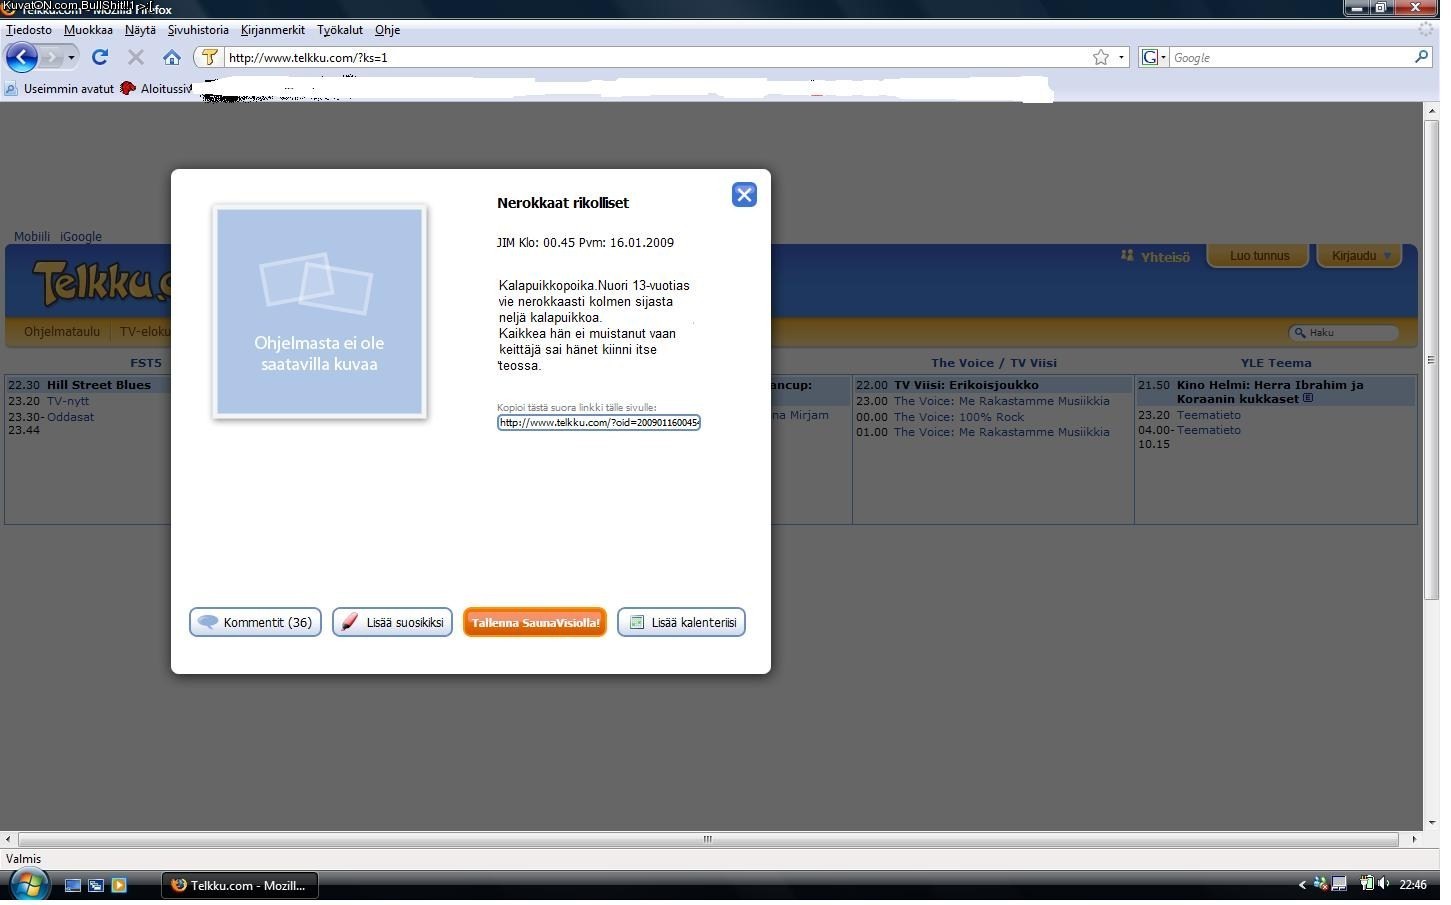Open the Näytä menu
The height and width of the screenshot is (905, 1451).
[x=140, y=30]
